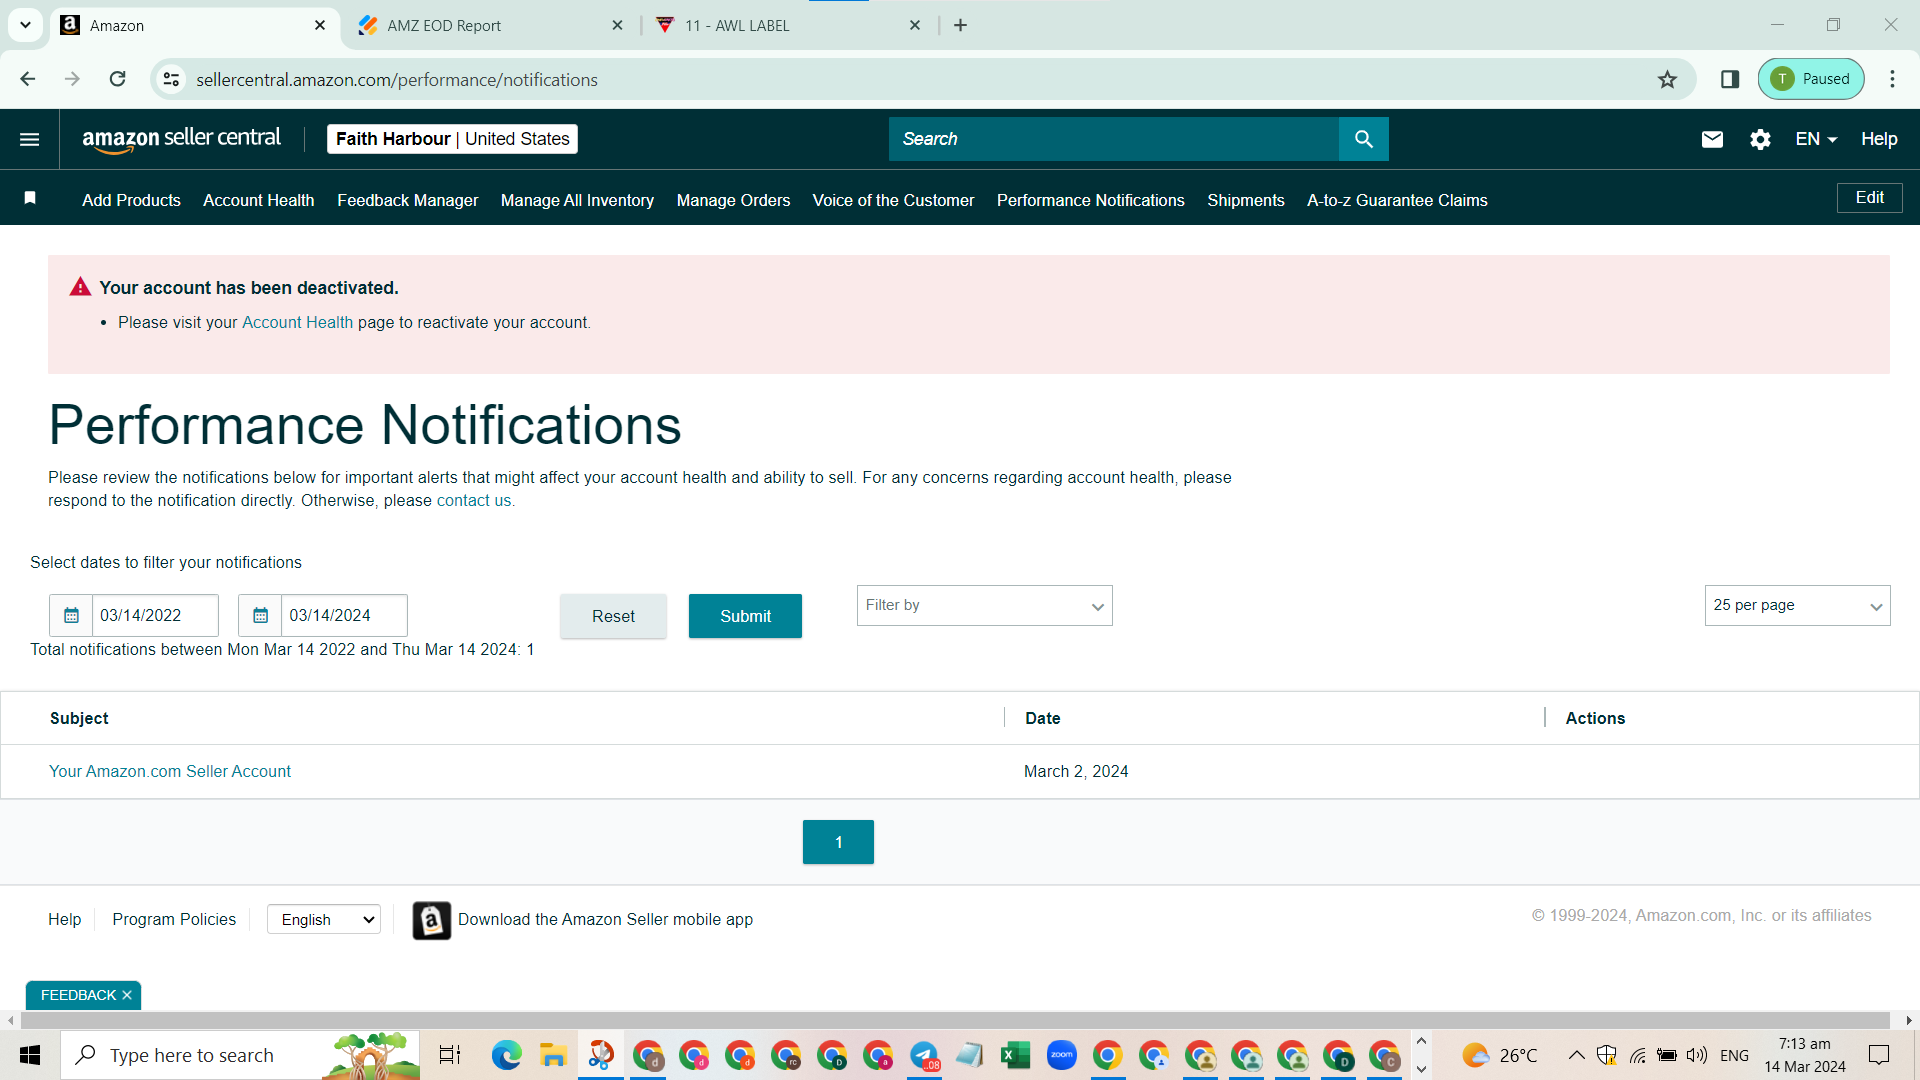Click the start date field 03/14/2022
This screenshot has height=1080, width=1920.
[x=155, y=615]
